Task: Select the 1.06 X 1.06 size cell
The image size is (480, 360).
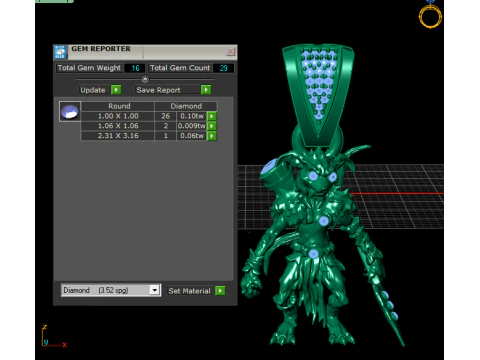Action: coord(118,126)
